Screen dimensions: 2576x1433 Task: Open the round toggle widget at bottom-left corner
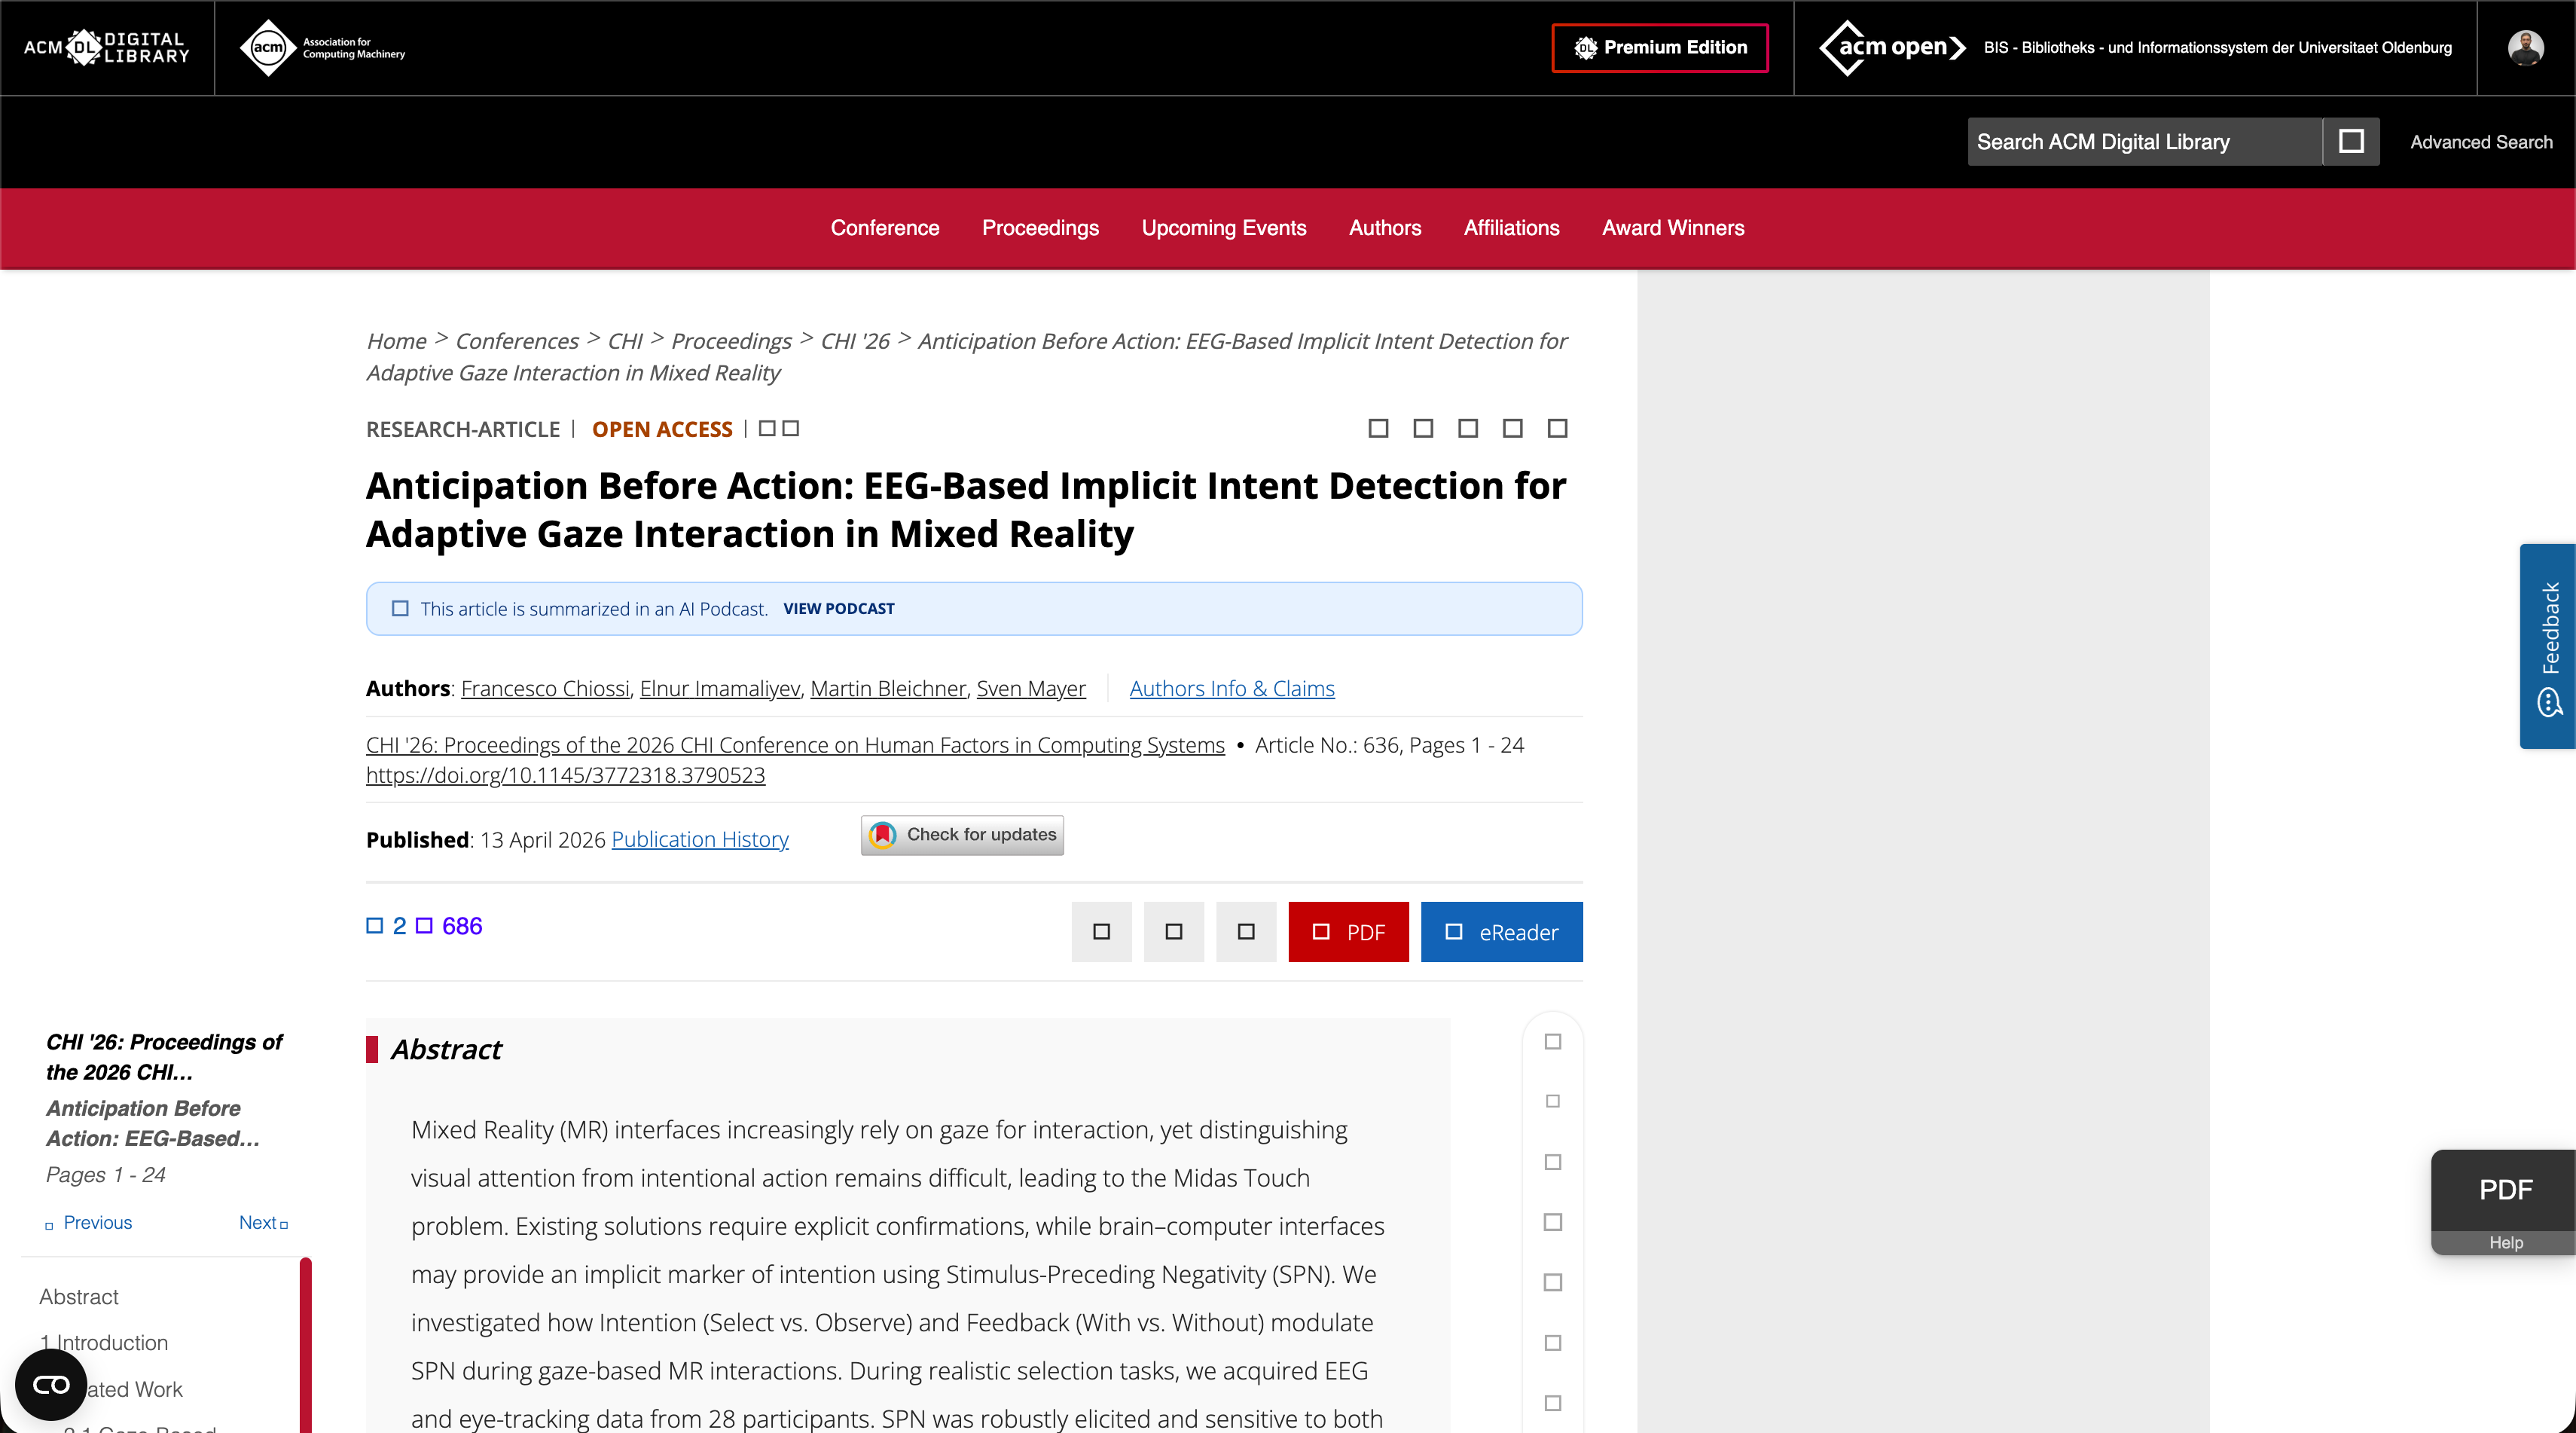point(51,1384)
